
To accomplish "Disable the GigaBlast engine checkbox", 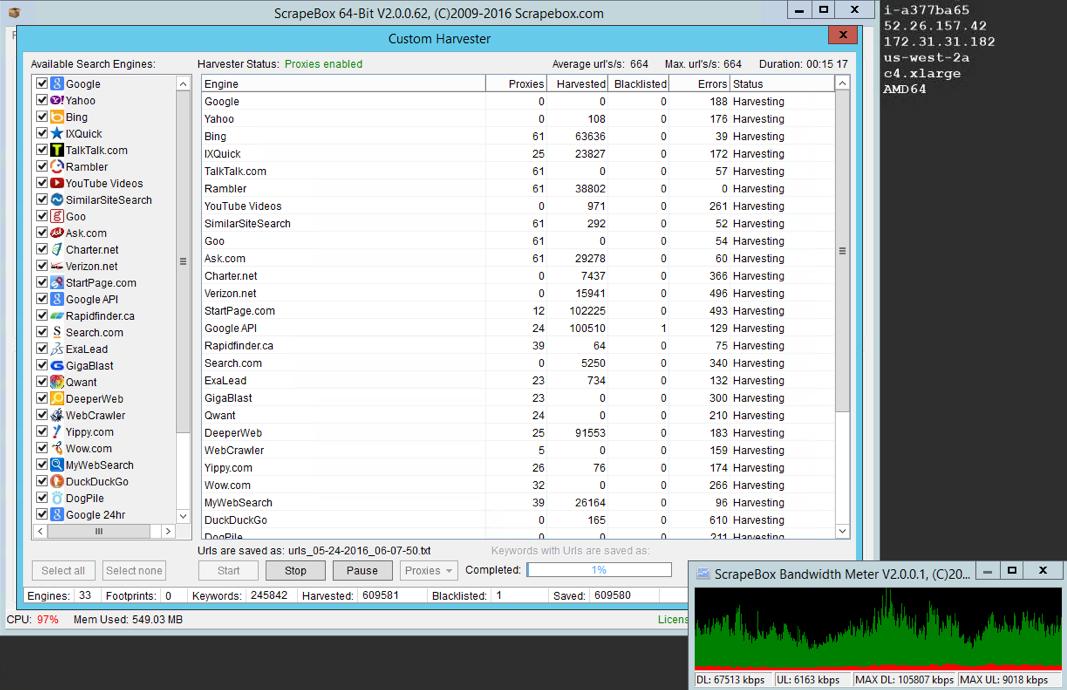I will pyautogui.click(x=42, y=365).
